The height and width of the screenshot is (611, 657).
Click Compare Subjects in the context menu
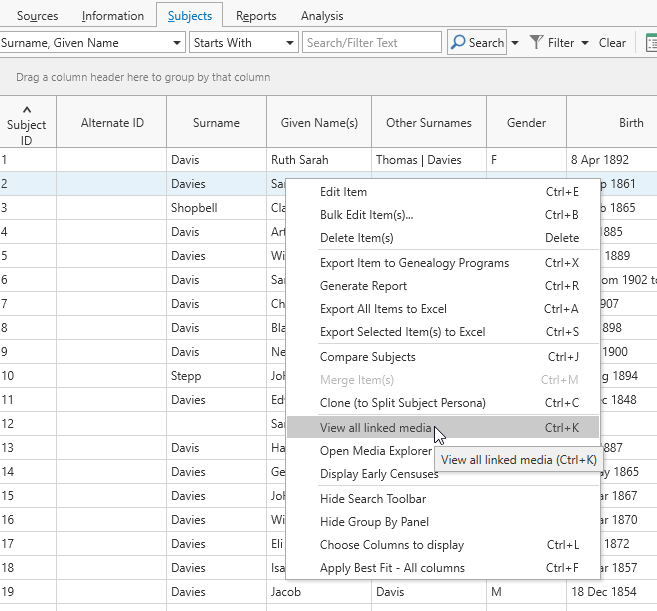(367, 357)
